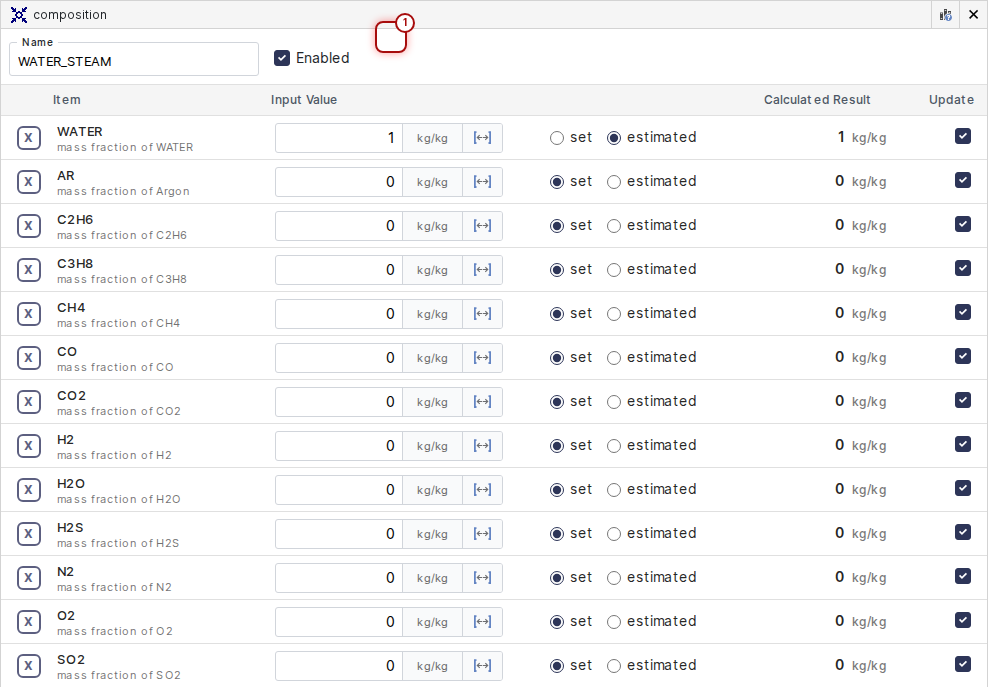The image size is (988, 687).
Task: Click the H2O input value field
Action: click(x=339, y=490)
